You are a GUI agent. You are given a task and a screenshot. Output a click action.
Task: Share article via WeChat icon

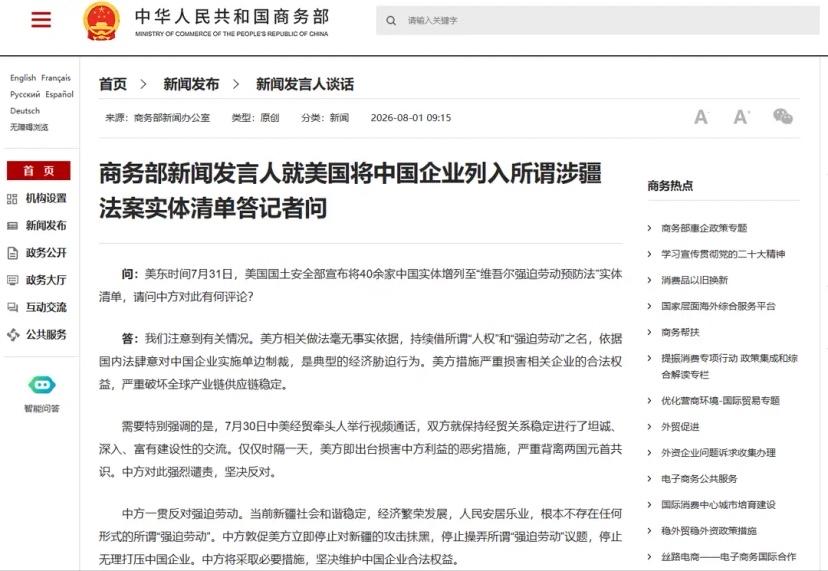(x=783, y=116)
